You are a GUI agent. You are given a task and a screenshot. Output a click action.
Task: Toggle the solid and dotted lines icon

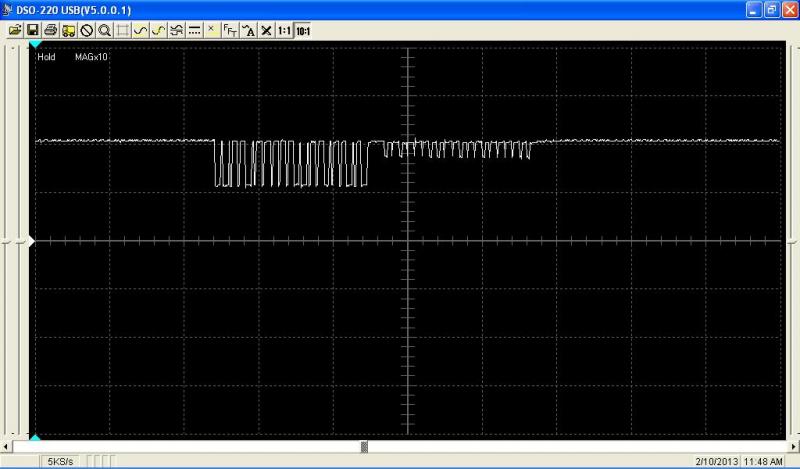[194, 31]
